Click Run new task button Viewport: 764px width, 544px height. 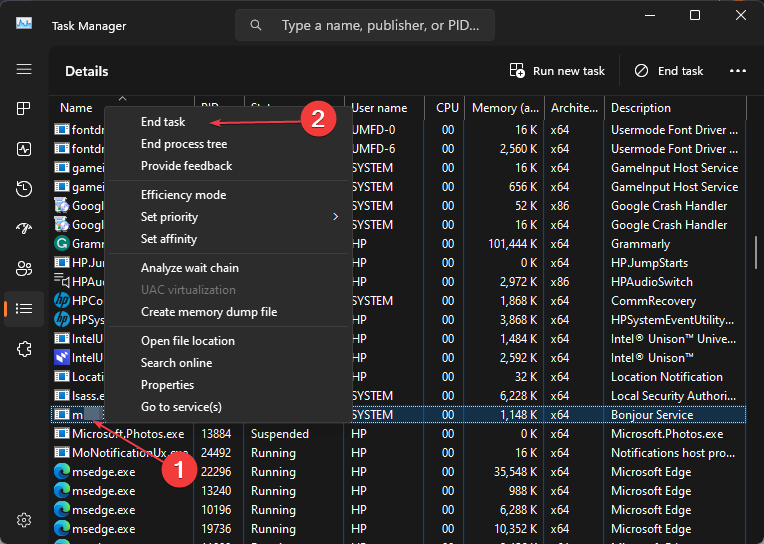pyautogui.click(x=557, y=71)
